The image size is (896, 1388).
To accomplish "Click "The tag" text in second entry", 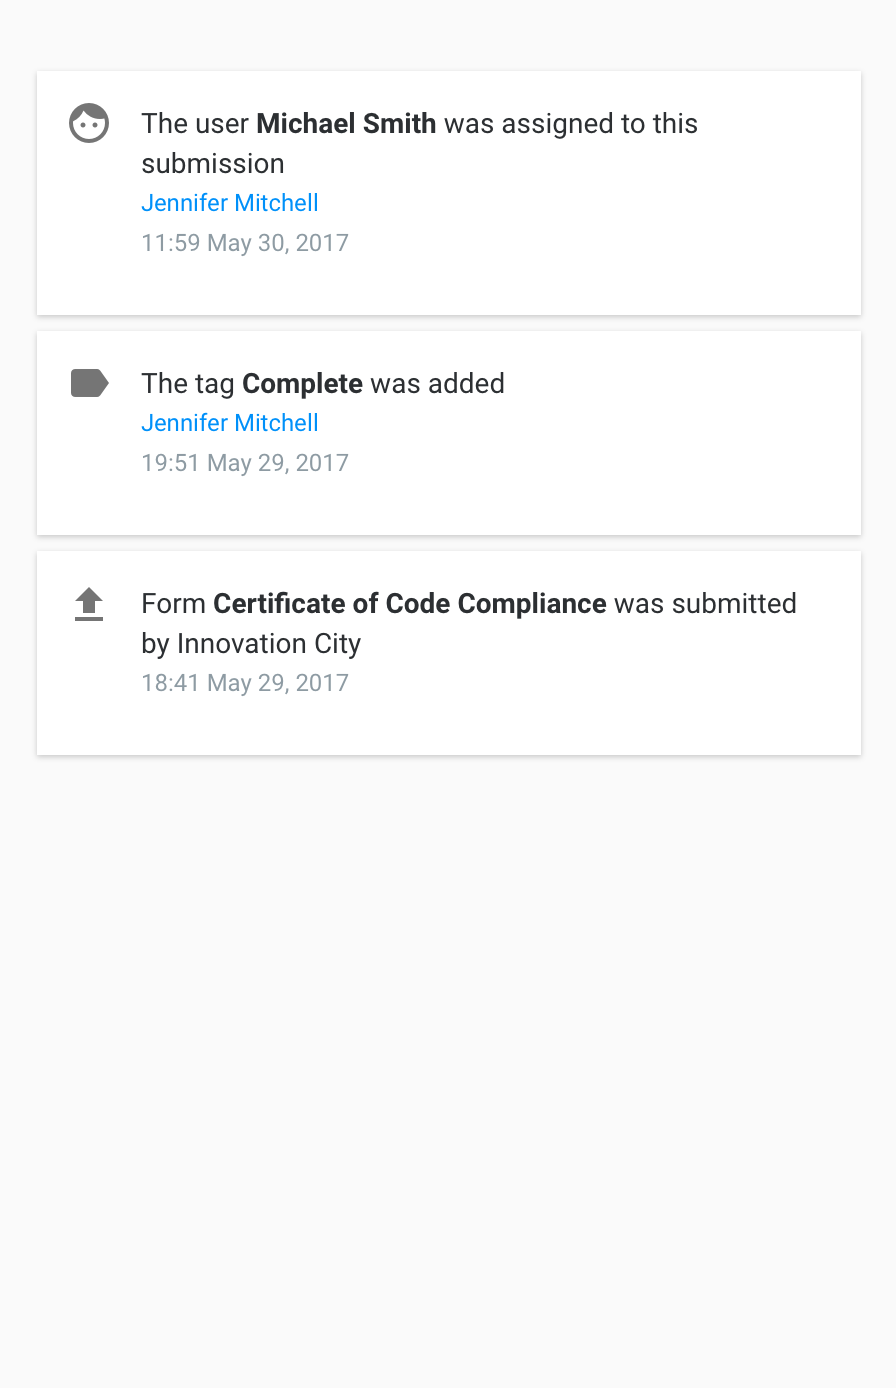I will (188, 384).
